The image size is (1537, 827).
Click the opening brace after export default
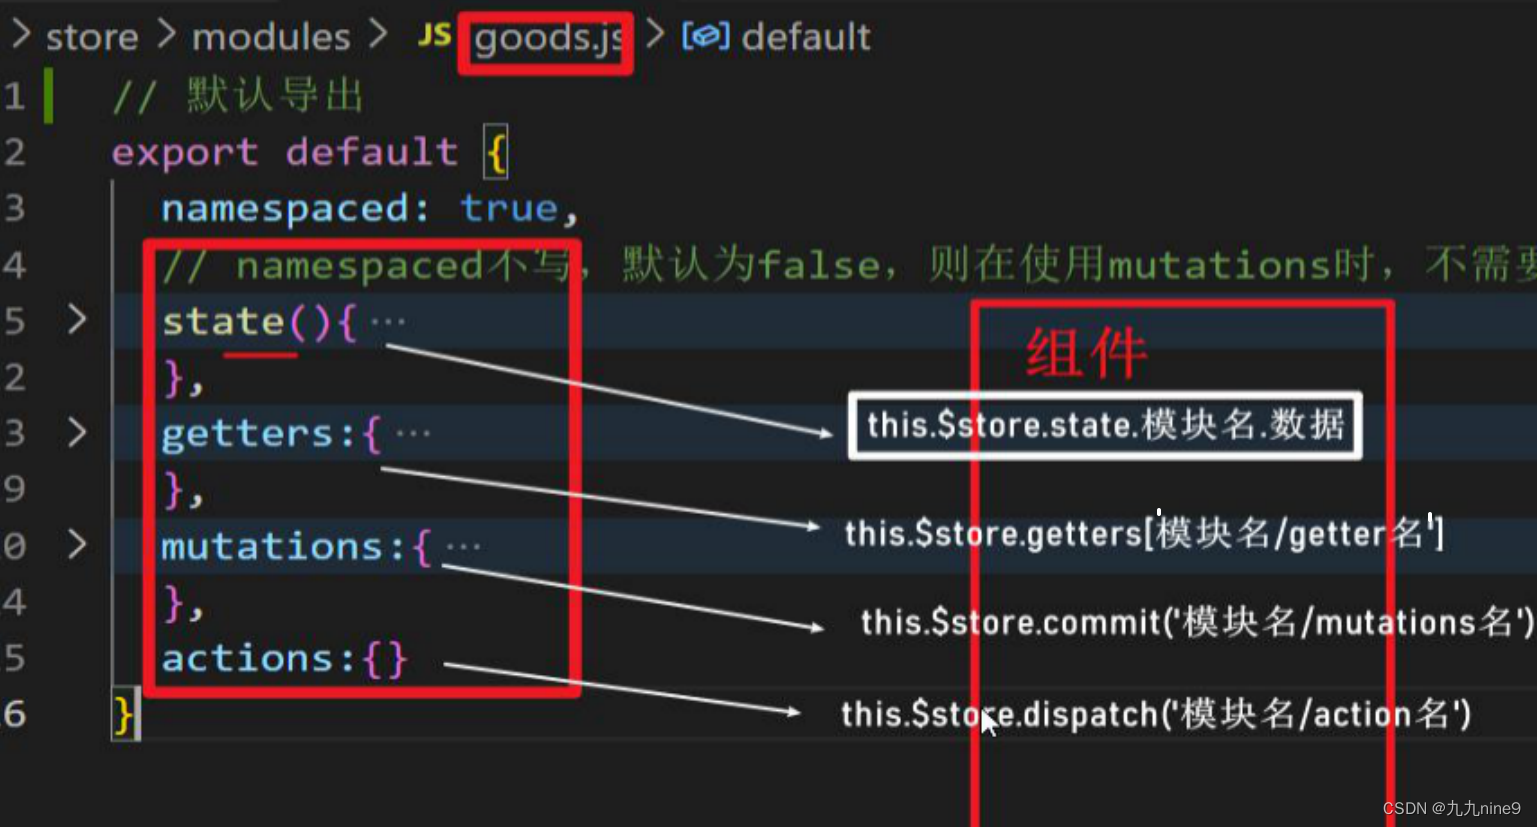pyautogui.click(x=496, y=152)
